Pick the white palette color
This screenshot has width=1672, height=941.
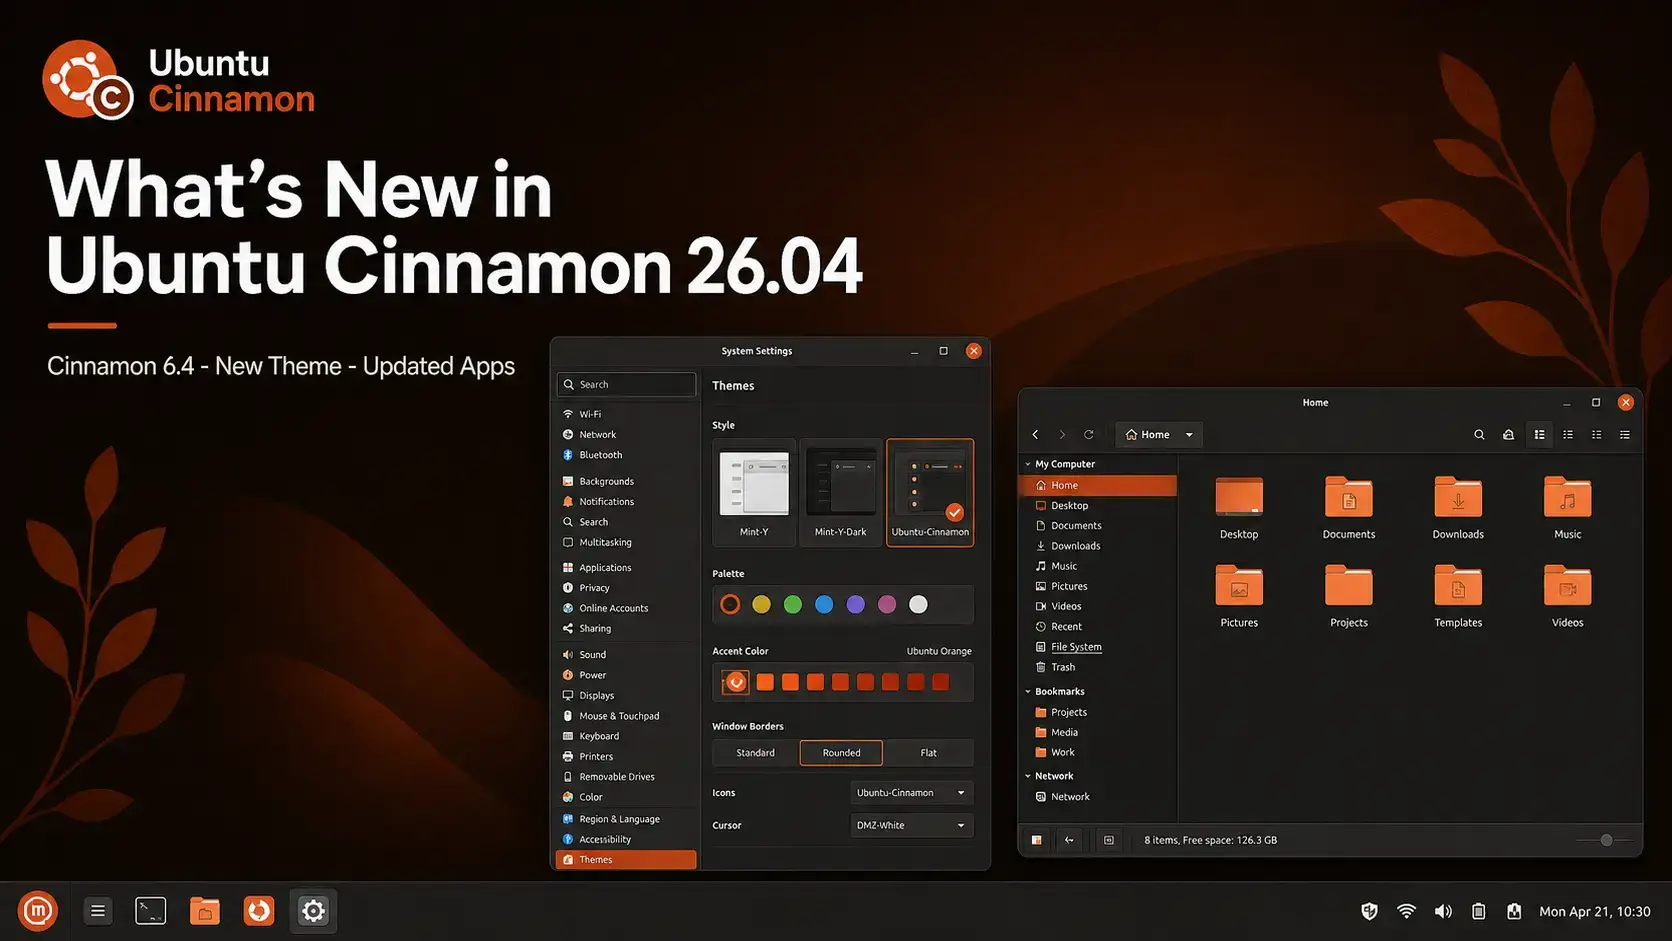918,604
